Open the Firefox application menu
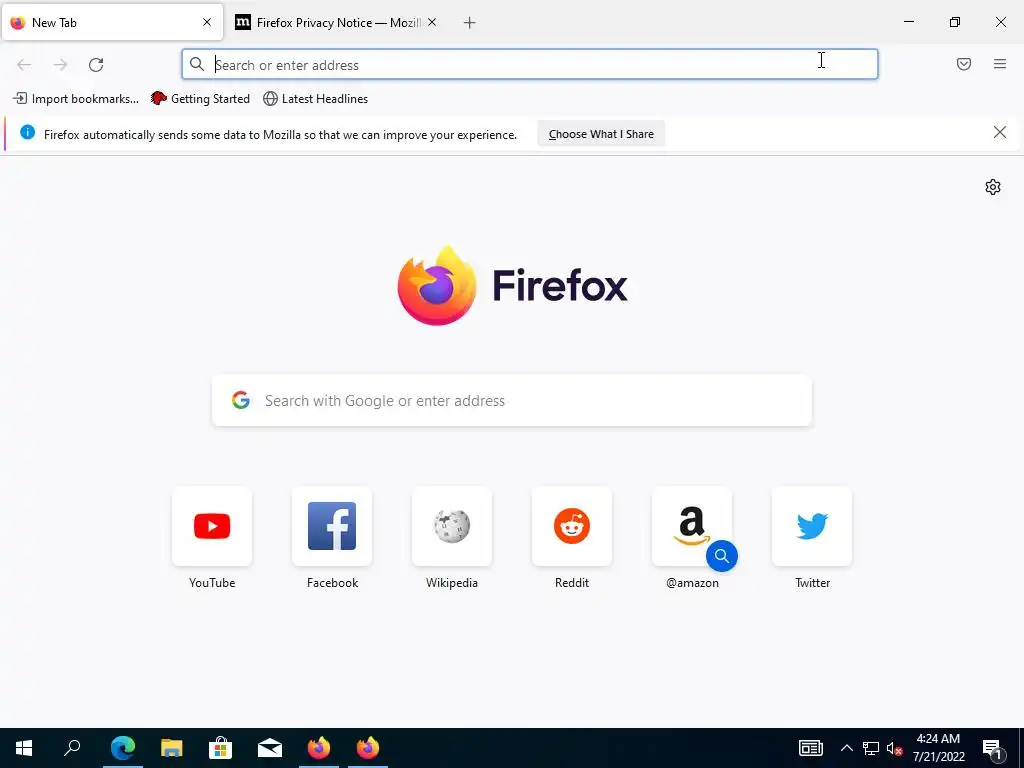Viewport: 1024px width, 768px height. click(x=999, y=64)
